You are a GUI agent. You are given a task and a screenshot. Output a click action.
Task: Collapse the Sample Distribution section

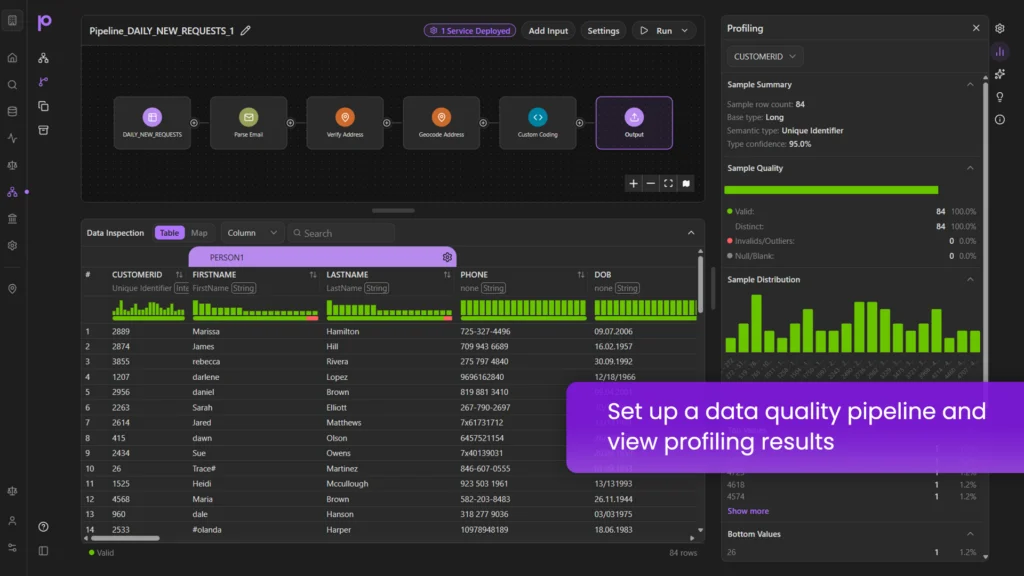click(970, 280)
